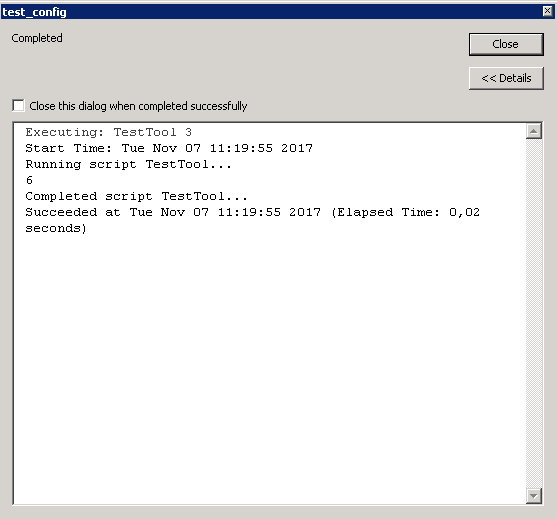The height and width of the screenshot is (519, 557).
Task: Click the word seconds) on last line
Action: point(56,228)
